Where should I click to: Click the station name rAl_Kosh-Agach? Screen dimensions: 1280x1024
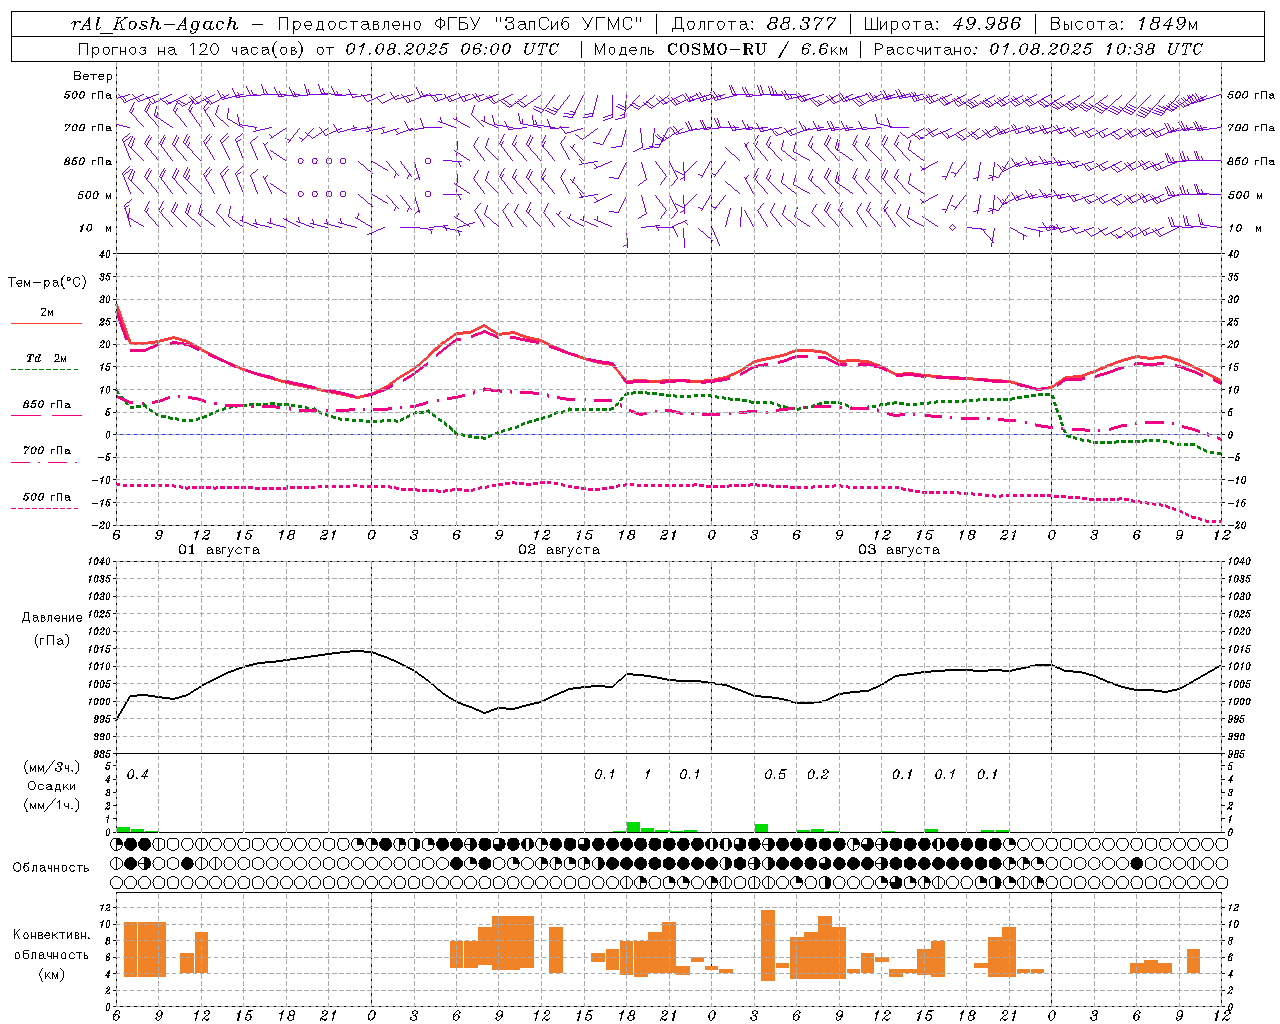[155, 24]
